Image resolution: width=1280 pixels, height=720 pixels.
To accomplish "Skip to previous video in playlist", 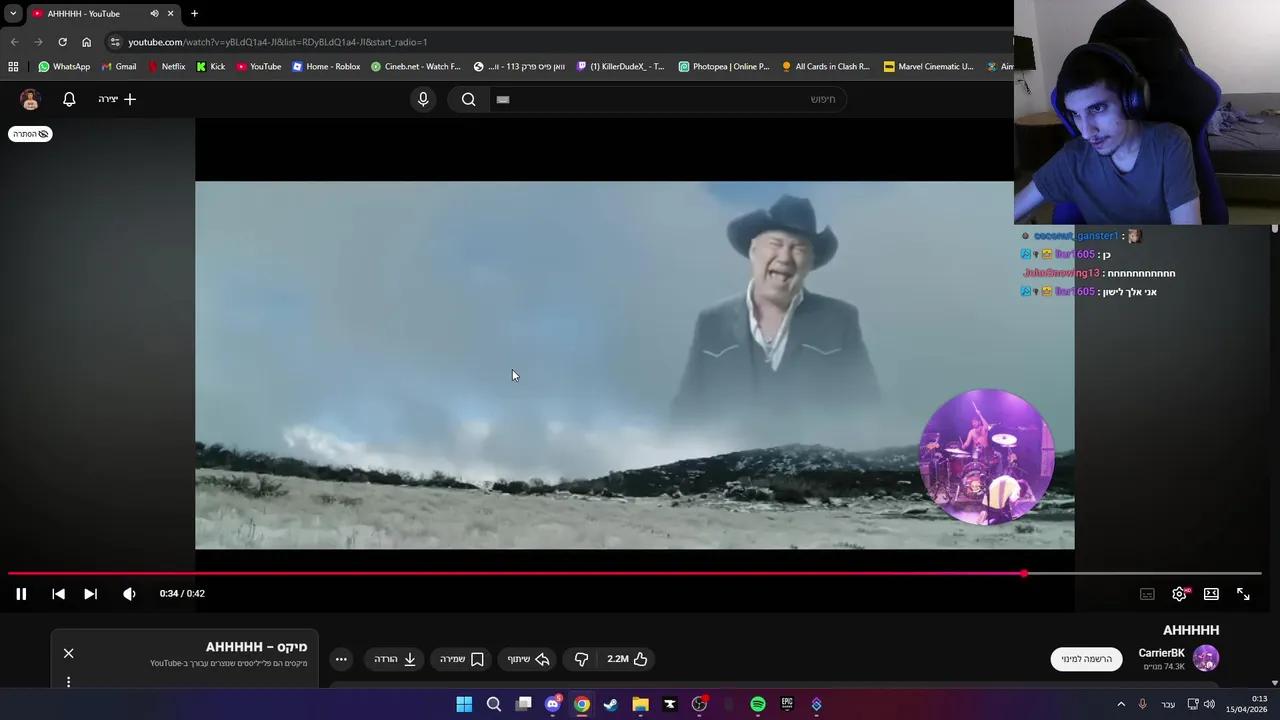I will click(58, 594).
